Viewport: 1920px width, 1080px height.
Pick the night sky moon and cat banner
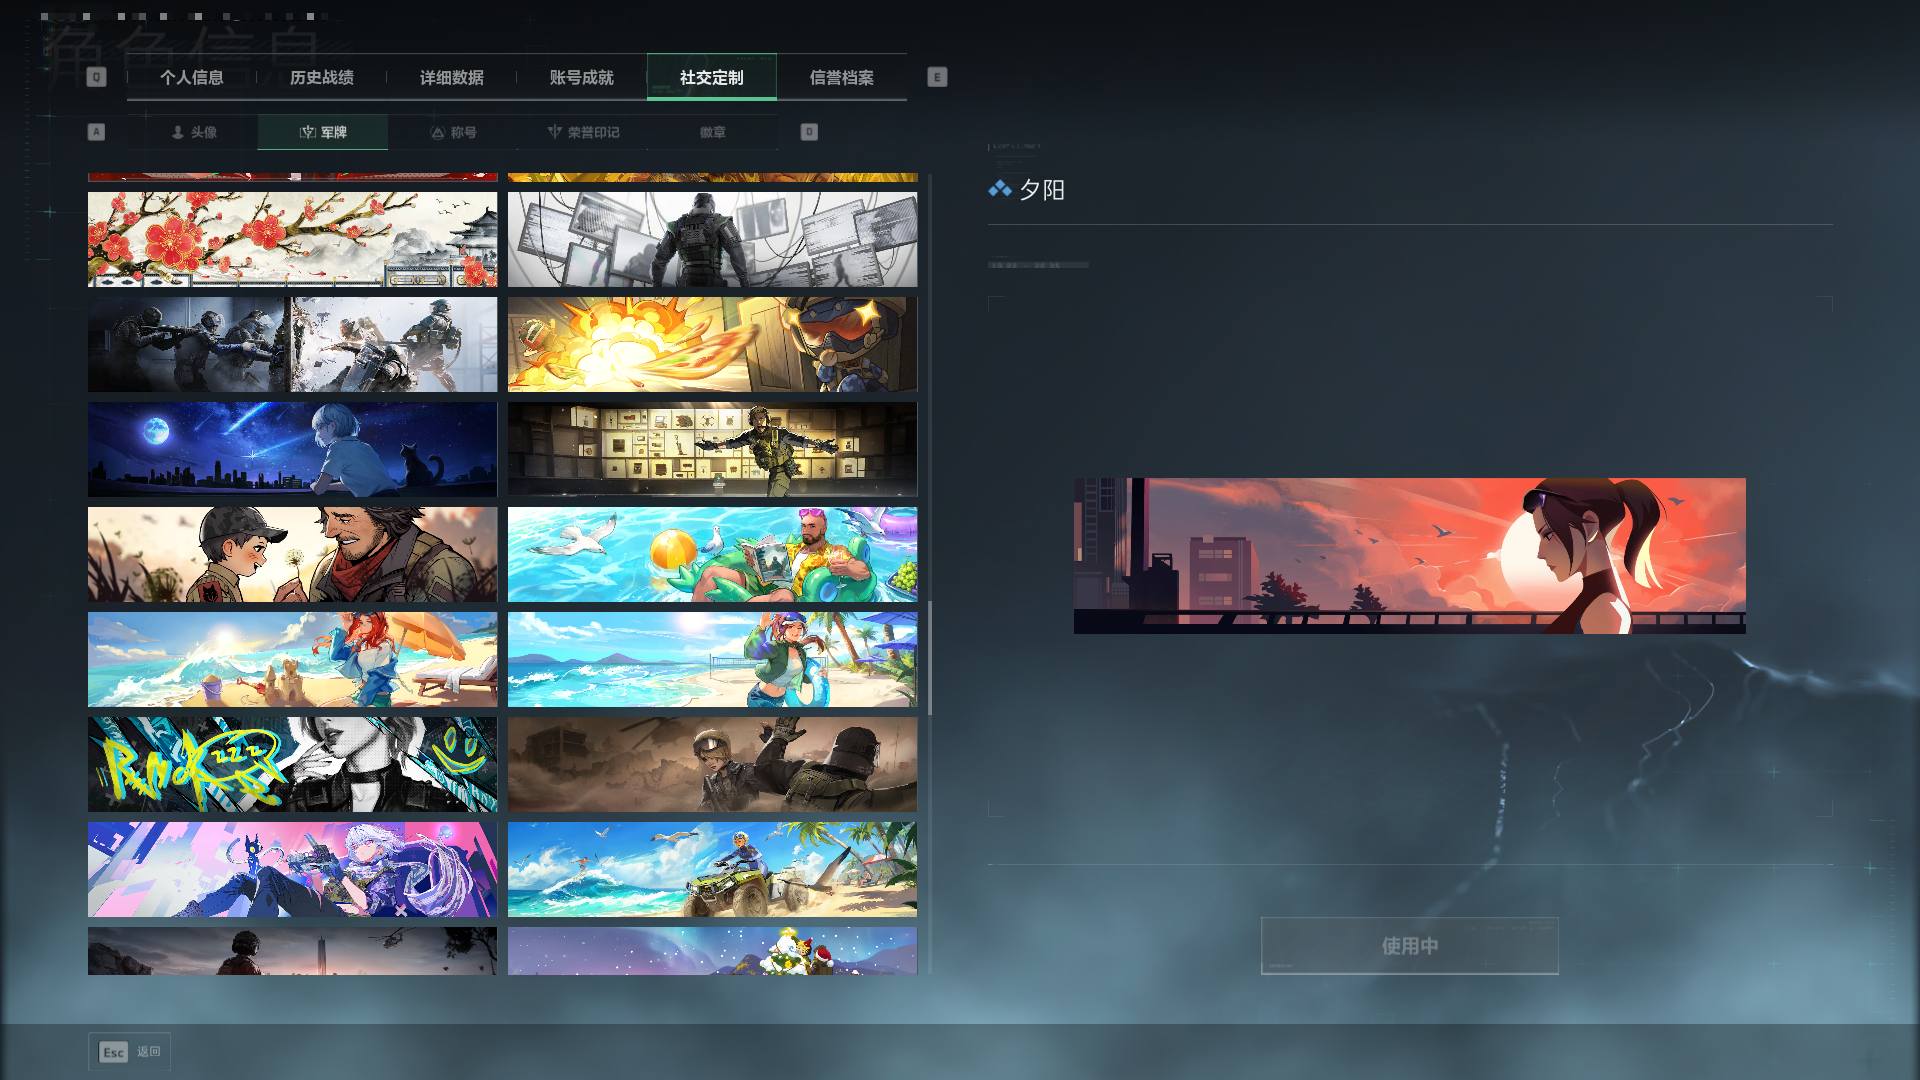(292, 450)
